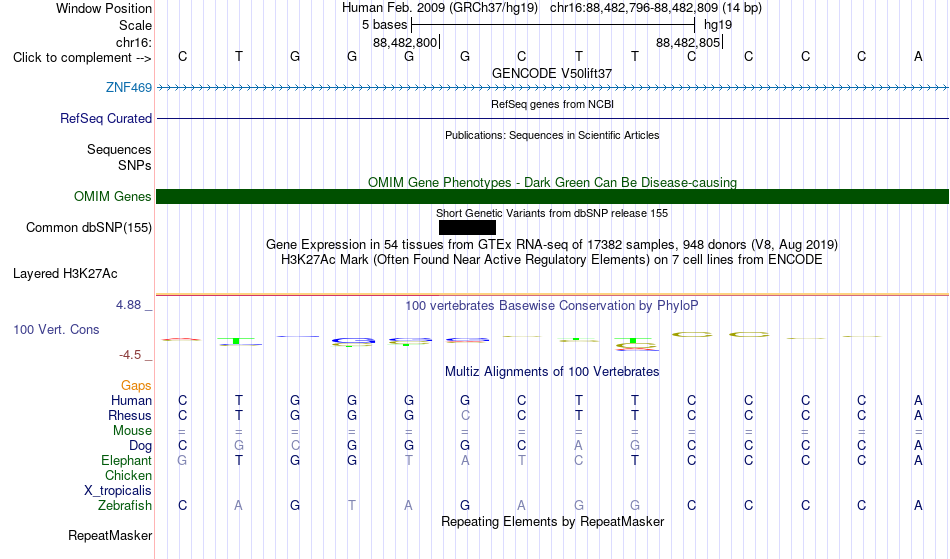Click the Sequences track label

pyautogui.click(x=119, y=149)
